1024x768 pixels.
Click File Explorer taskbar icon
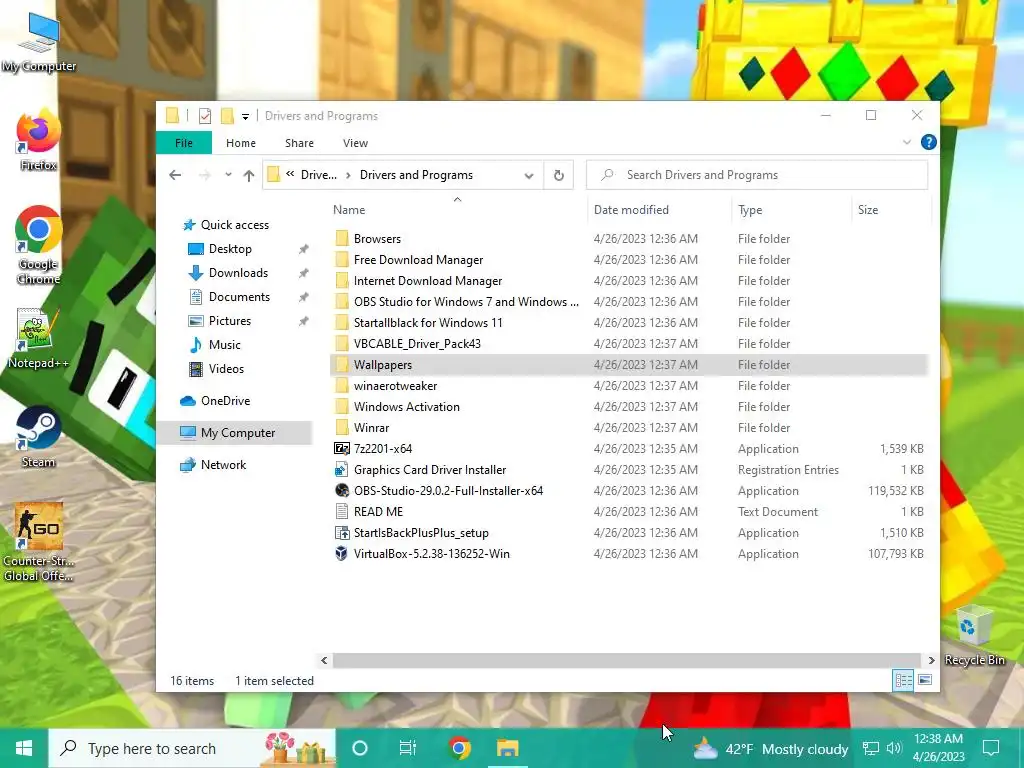pyautogui.click(x=507, y=748)
